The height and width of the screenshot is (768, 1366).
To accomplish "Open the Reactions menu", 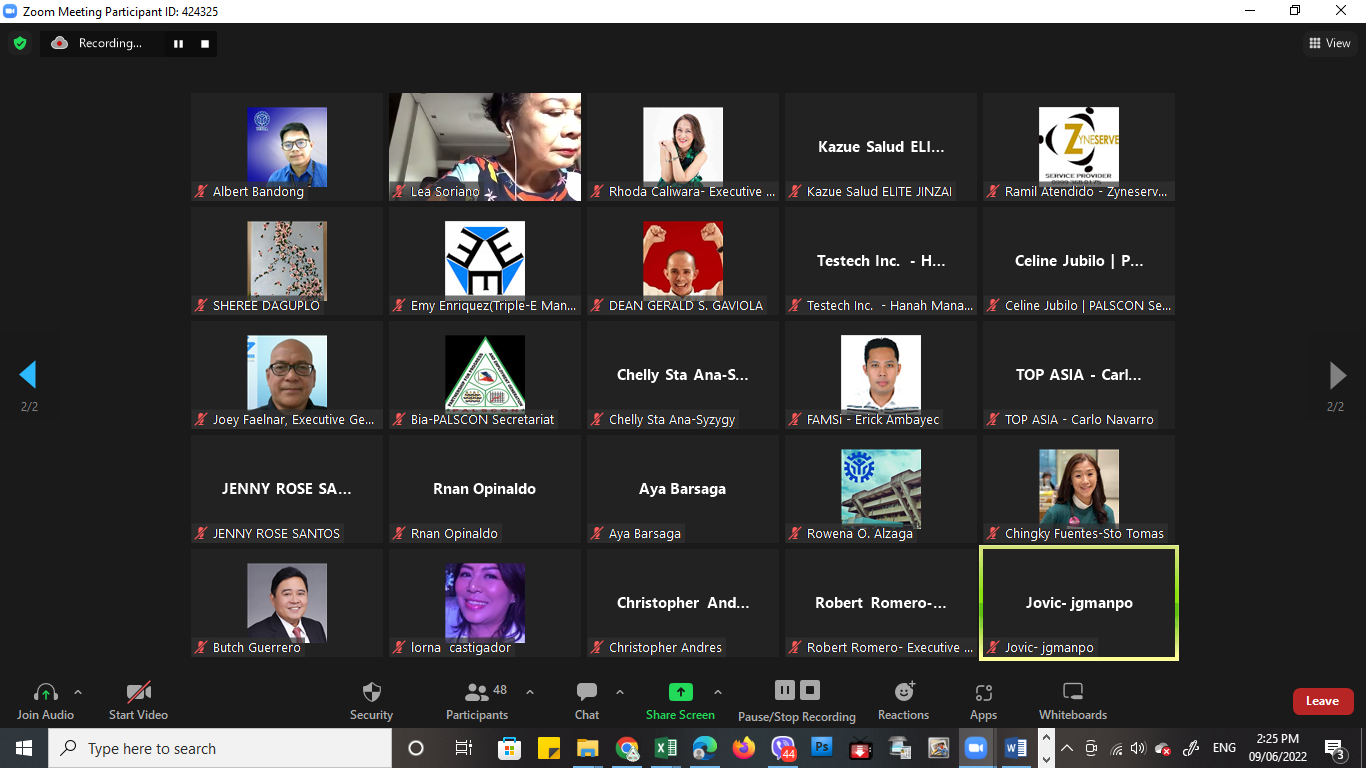I will (x=903, y=701).
